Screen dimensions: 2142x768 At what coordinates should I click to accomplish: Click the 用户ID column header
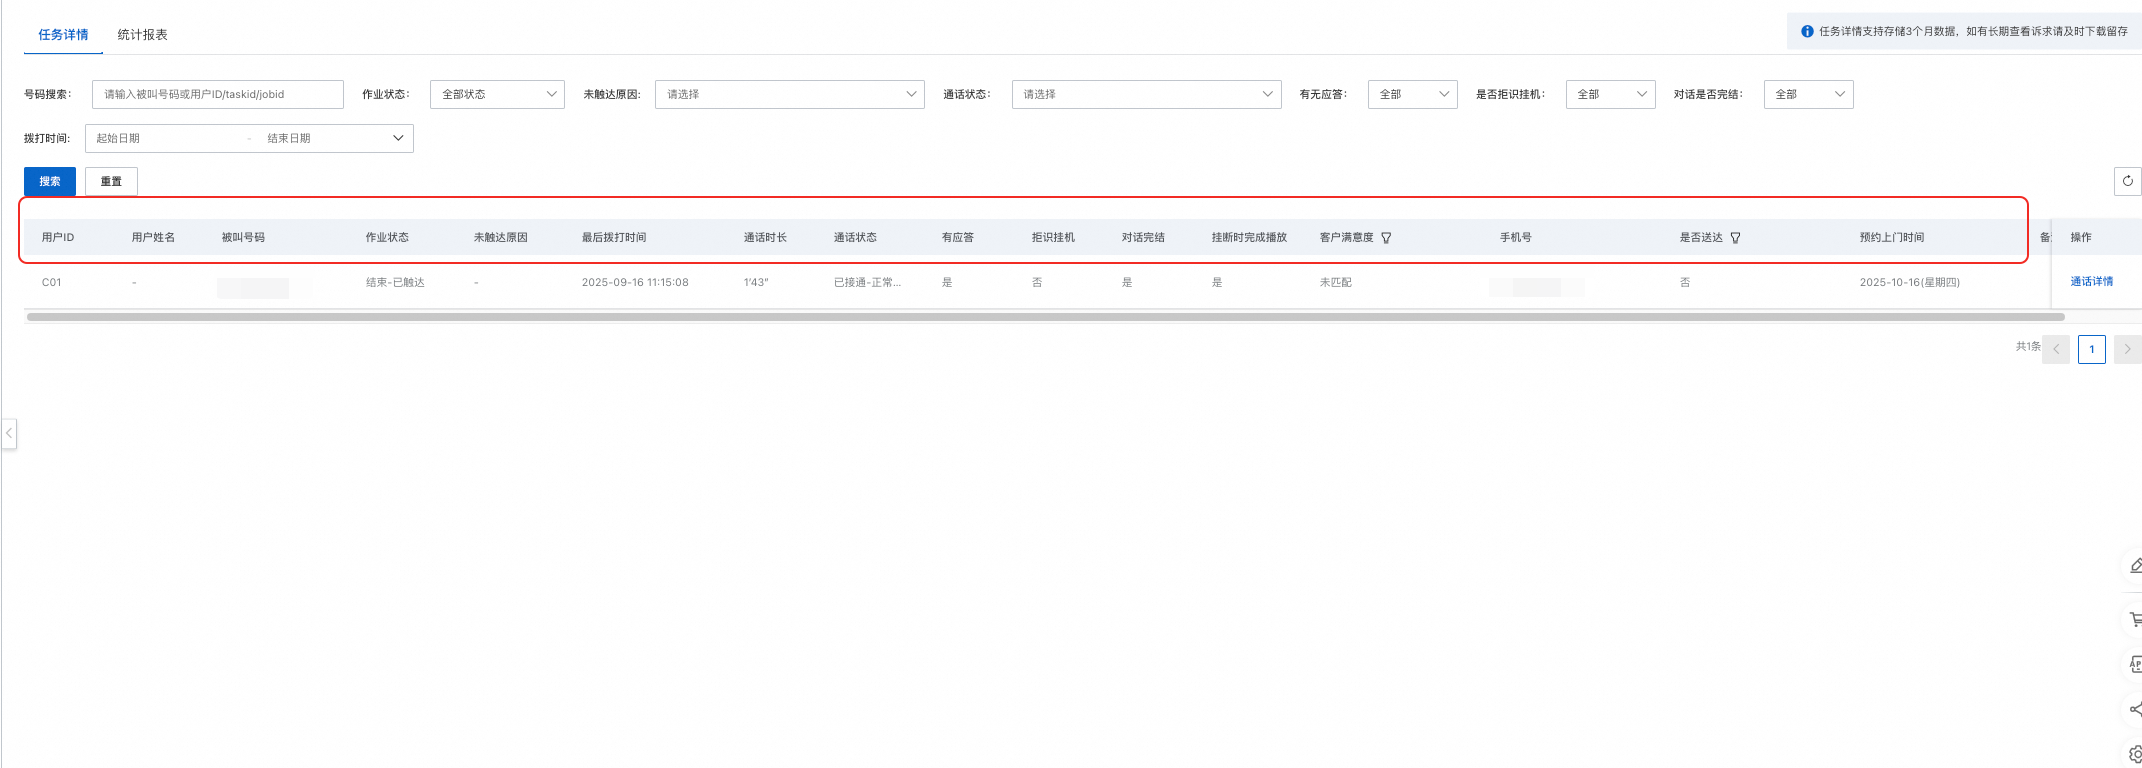58,238
